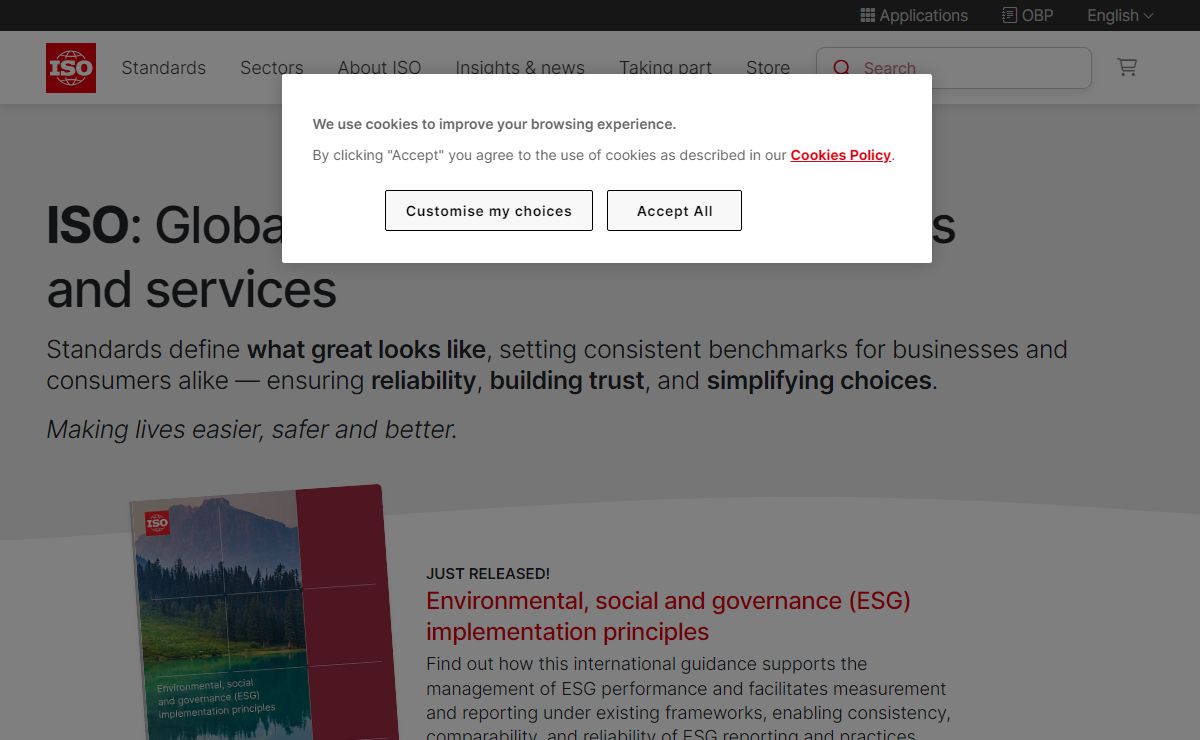Expand the English language dropdown
The height and width of the screenshot is (740, 1200).
click(x=1120, y=15)
